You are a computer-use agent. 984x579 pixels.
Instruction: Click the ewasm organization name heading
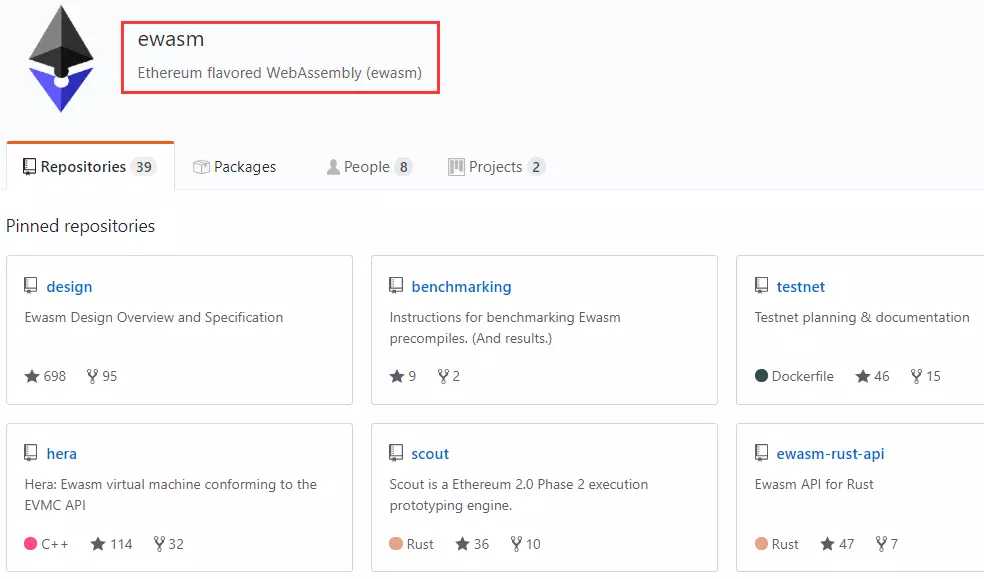(171, 39)
